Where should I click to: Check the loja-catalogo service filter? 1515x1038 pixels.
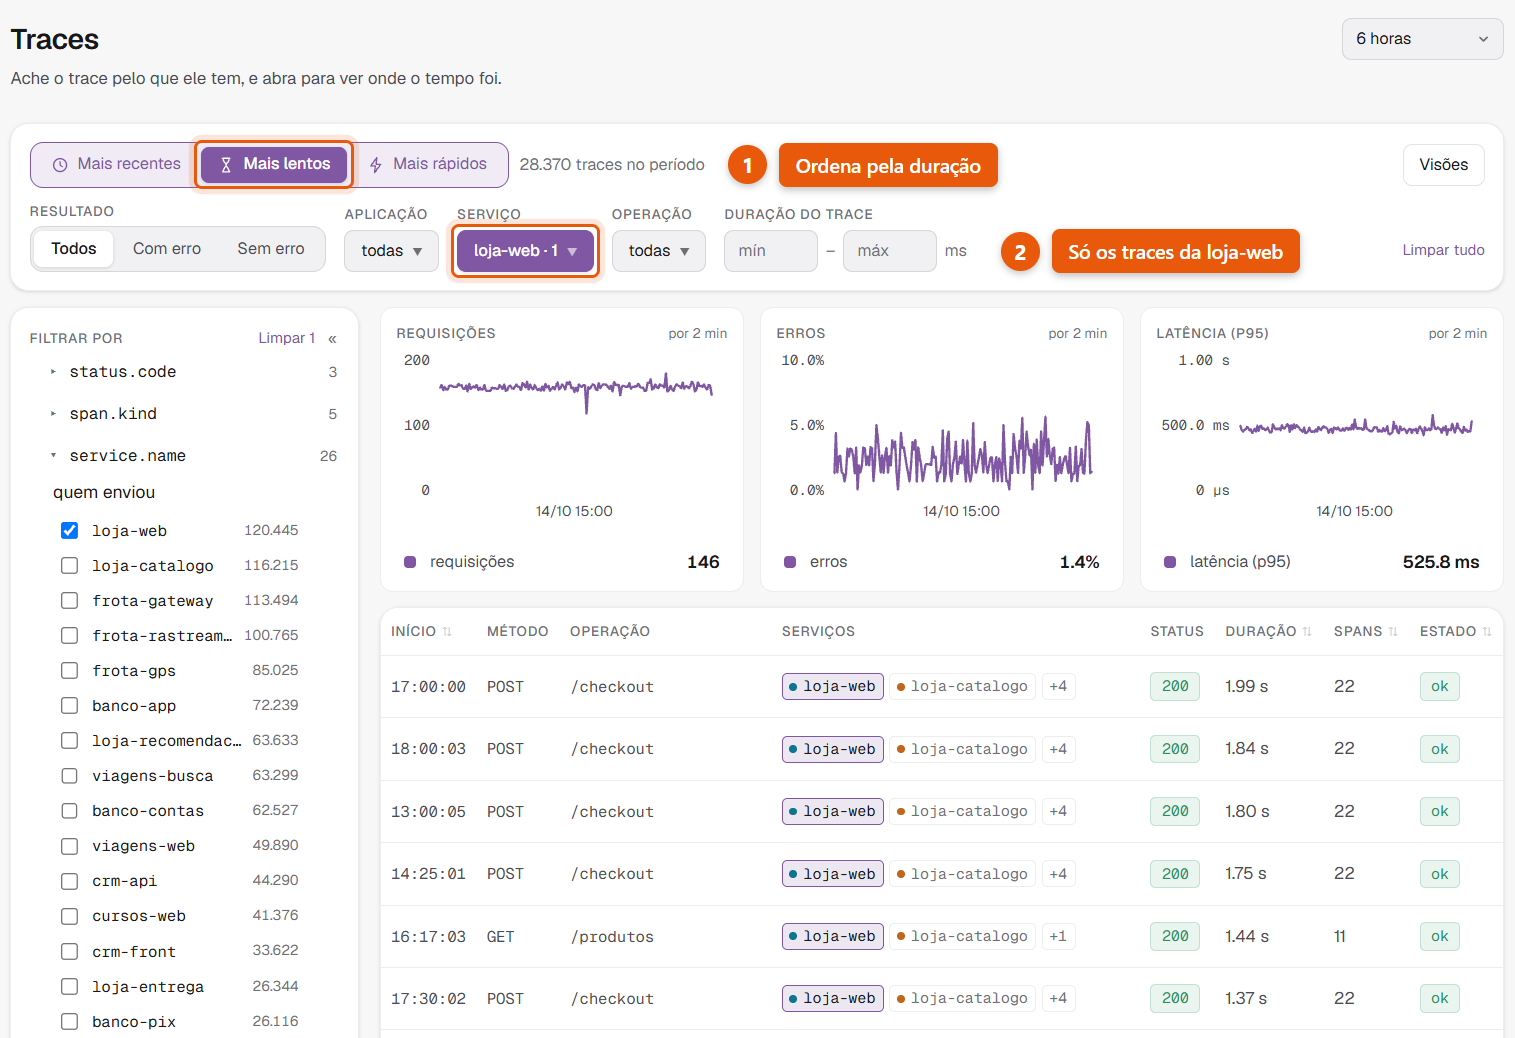(69, 566)
